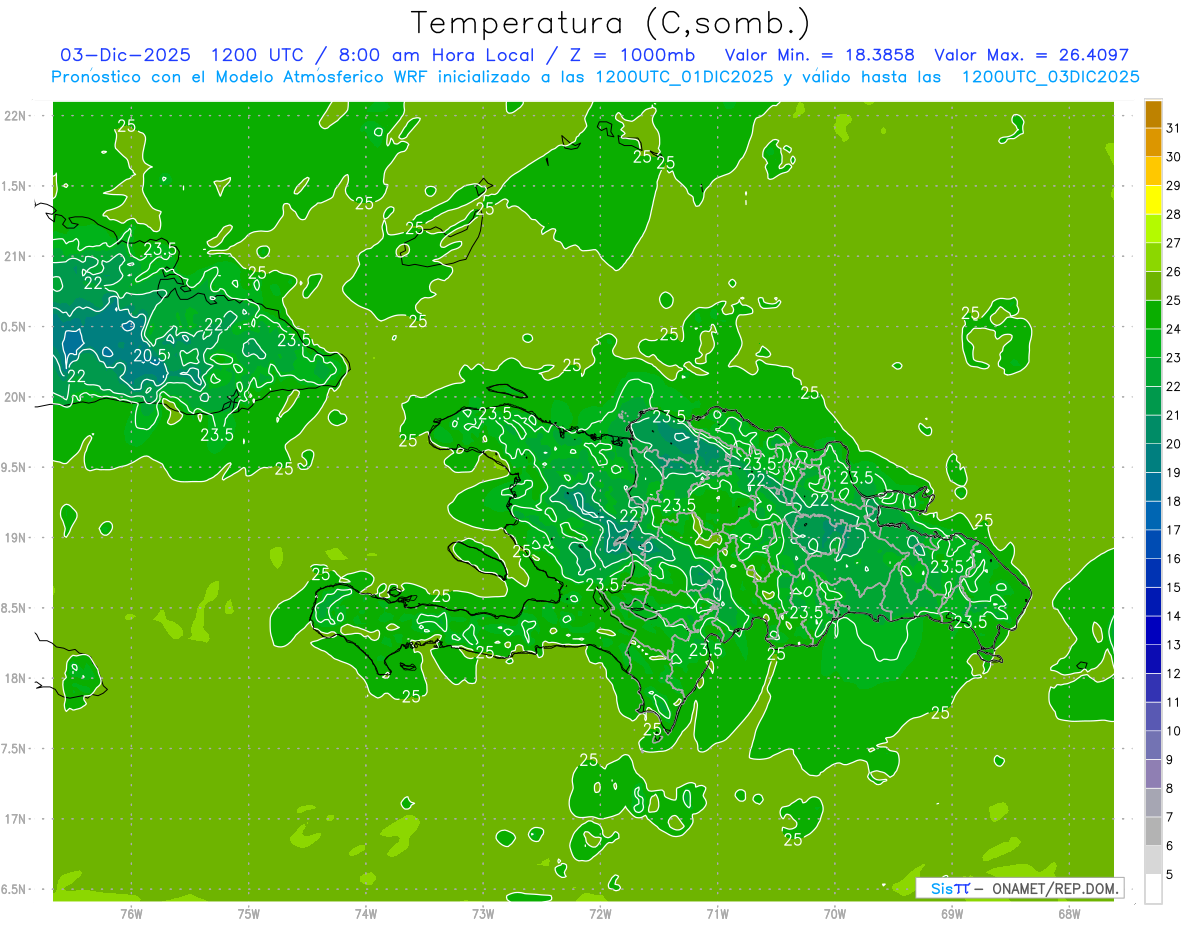
Task: Pick the brown-orange swatch above the 31 label
Action: point(1153,114)
